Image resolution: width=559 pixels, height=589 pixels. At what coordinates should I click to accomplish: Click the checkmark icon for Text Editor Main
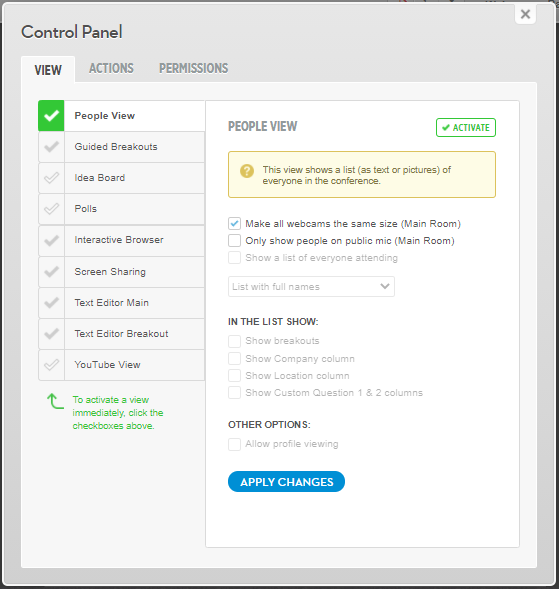51,302
